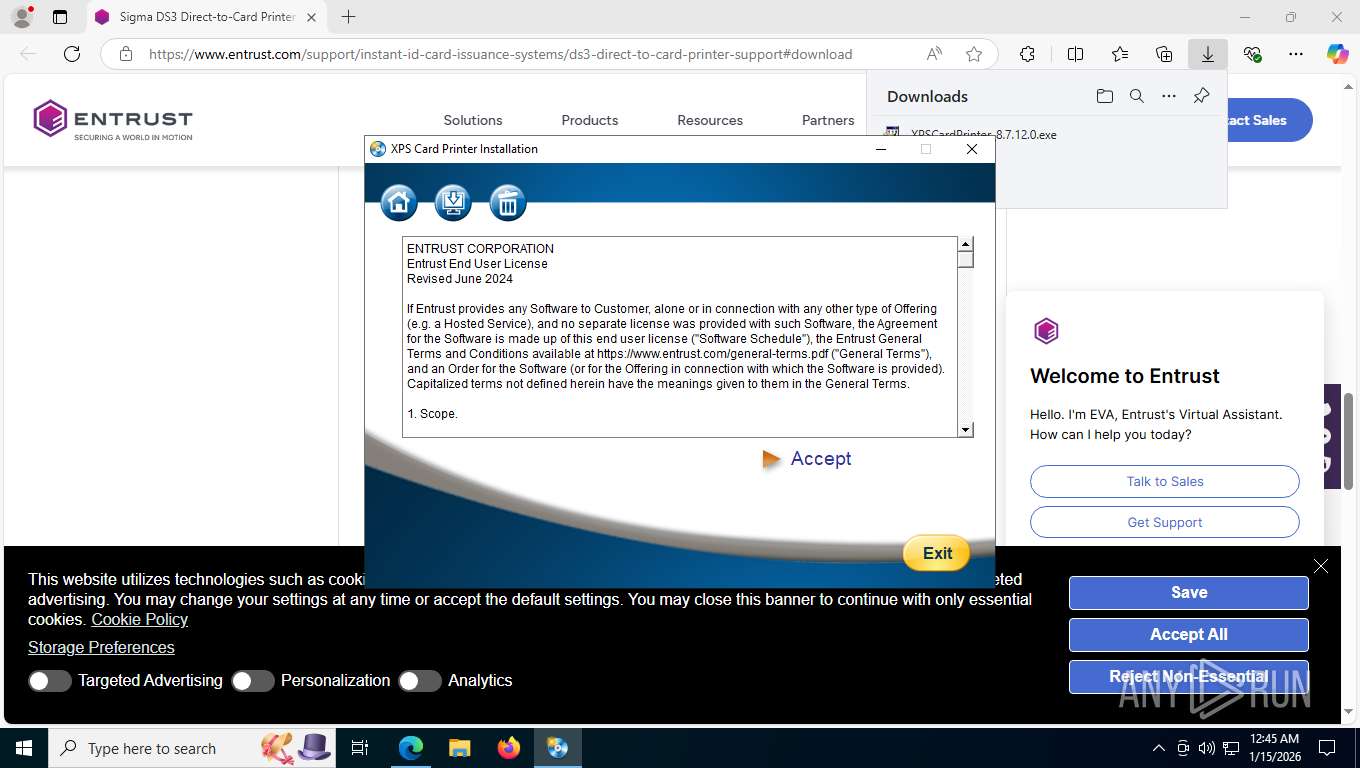
Task: Toggle Targeted Advertising switch
Action: (50, 681)
